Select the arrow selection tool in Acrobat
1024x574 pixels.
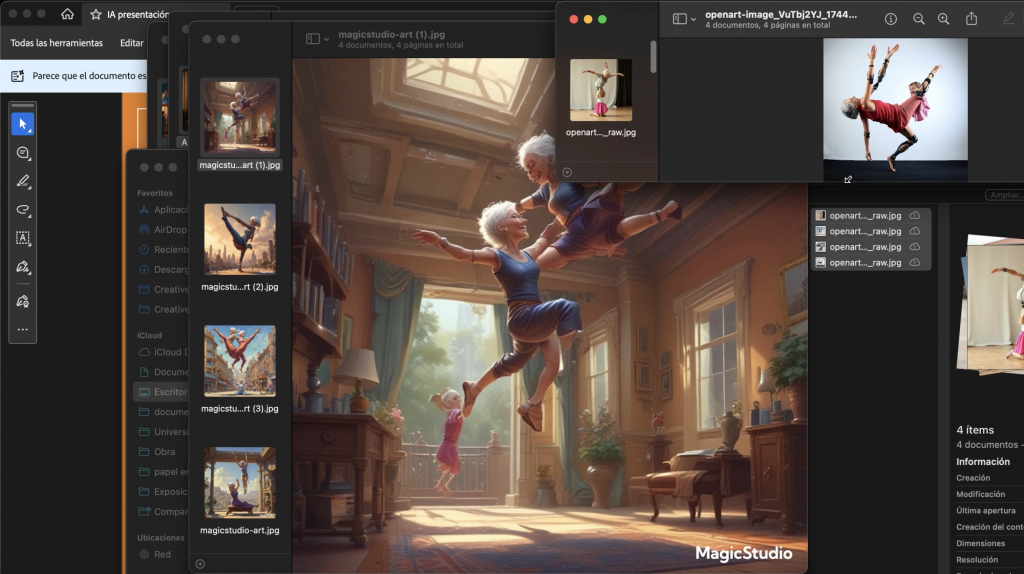[x=22, y=124]
